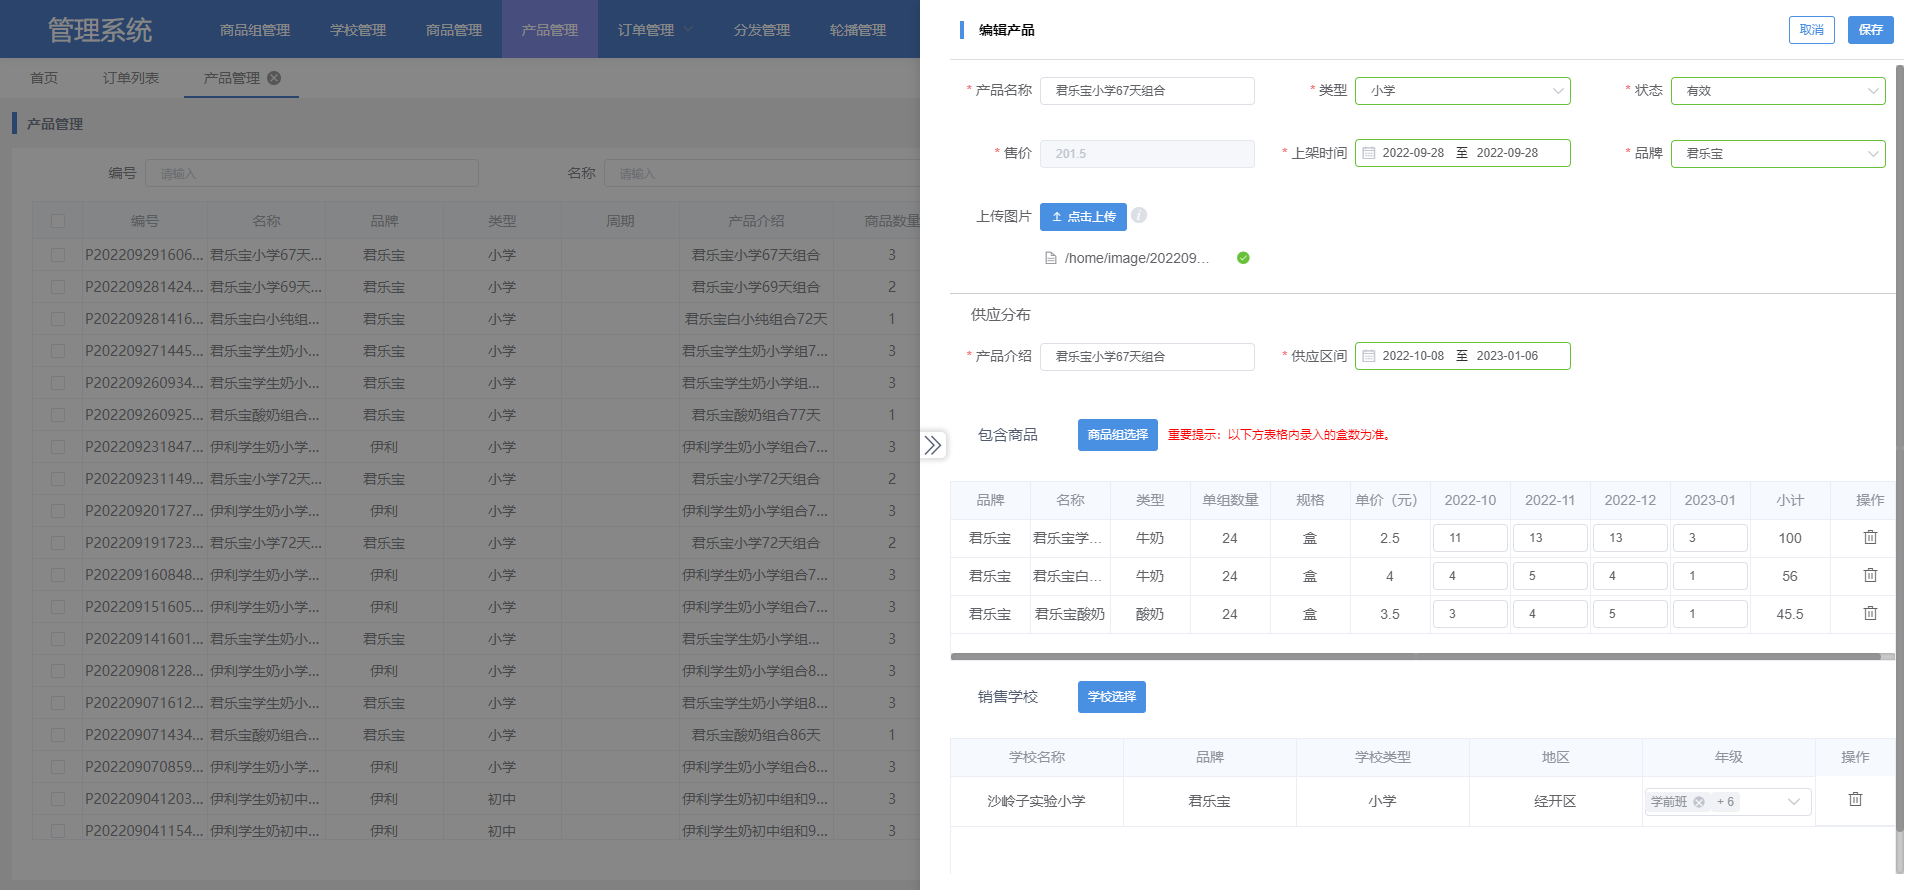The image size is (1920, 890).
Task: Click the 点击上传 upload button
Action: [1083, 217]
